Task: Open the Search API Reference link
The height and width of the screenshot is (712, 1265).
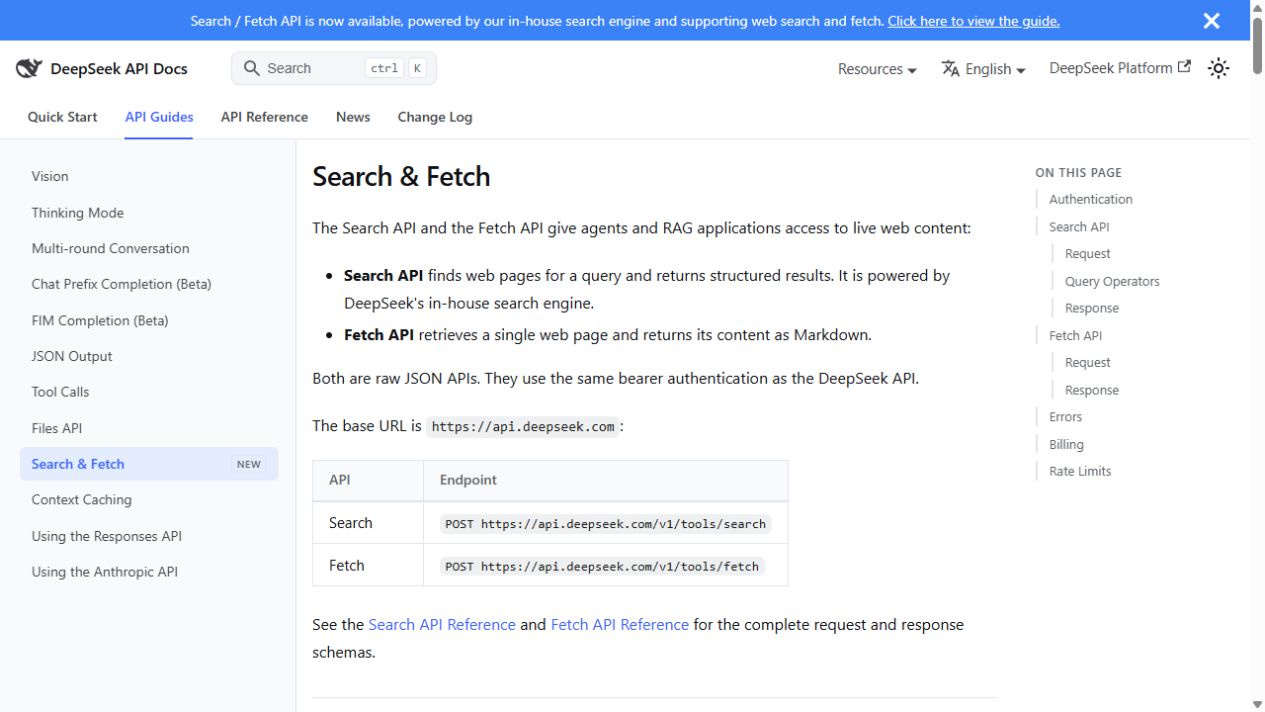Action: point(442,624)
